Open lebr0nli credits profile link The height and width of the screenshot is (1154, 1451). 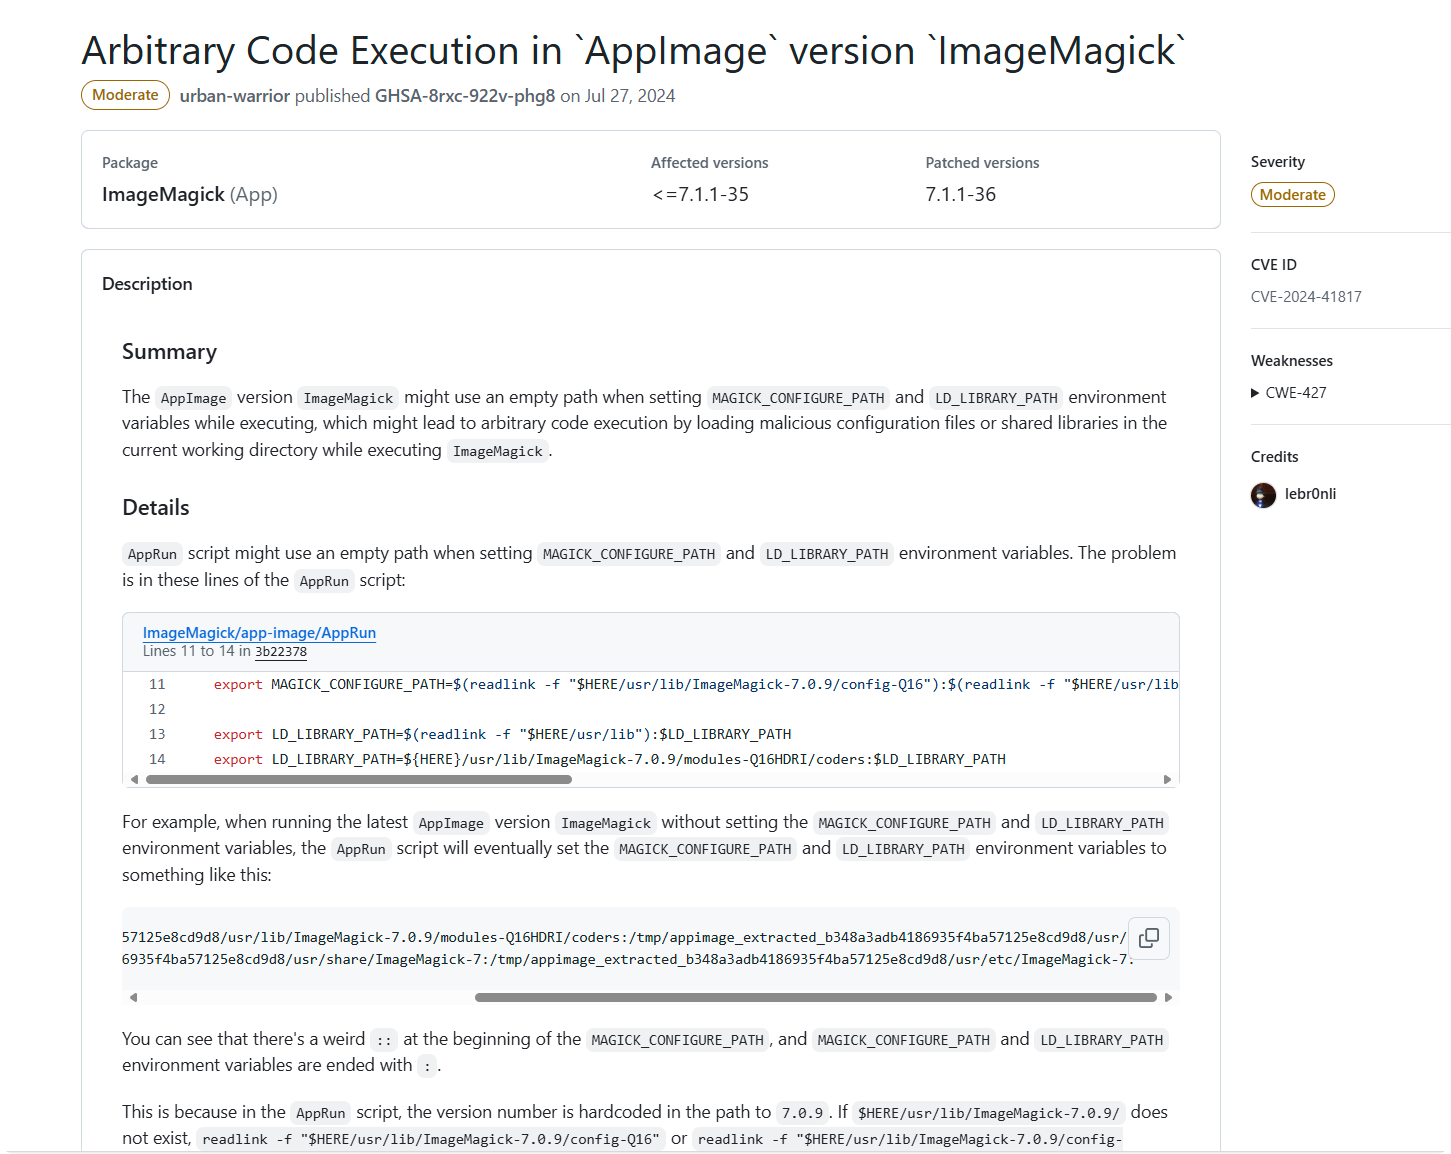pyautogui.click(x=1310, y=494)
